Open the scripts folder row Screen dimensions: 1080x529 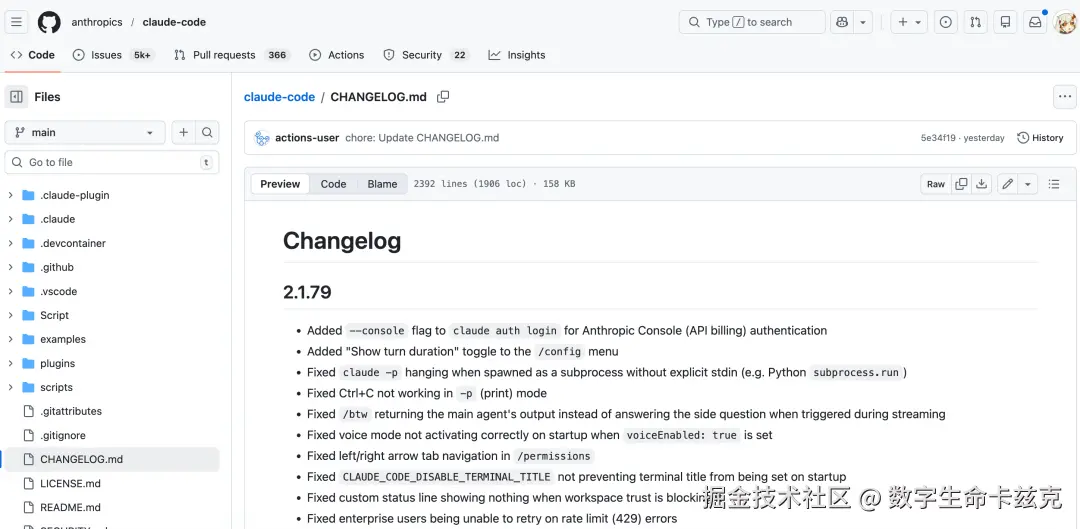[112, 388]
